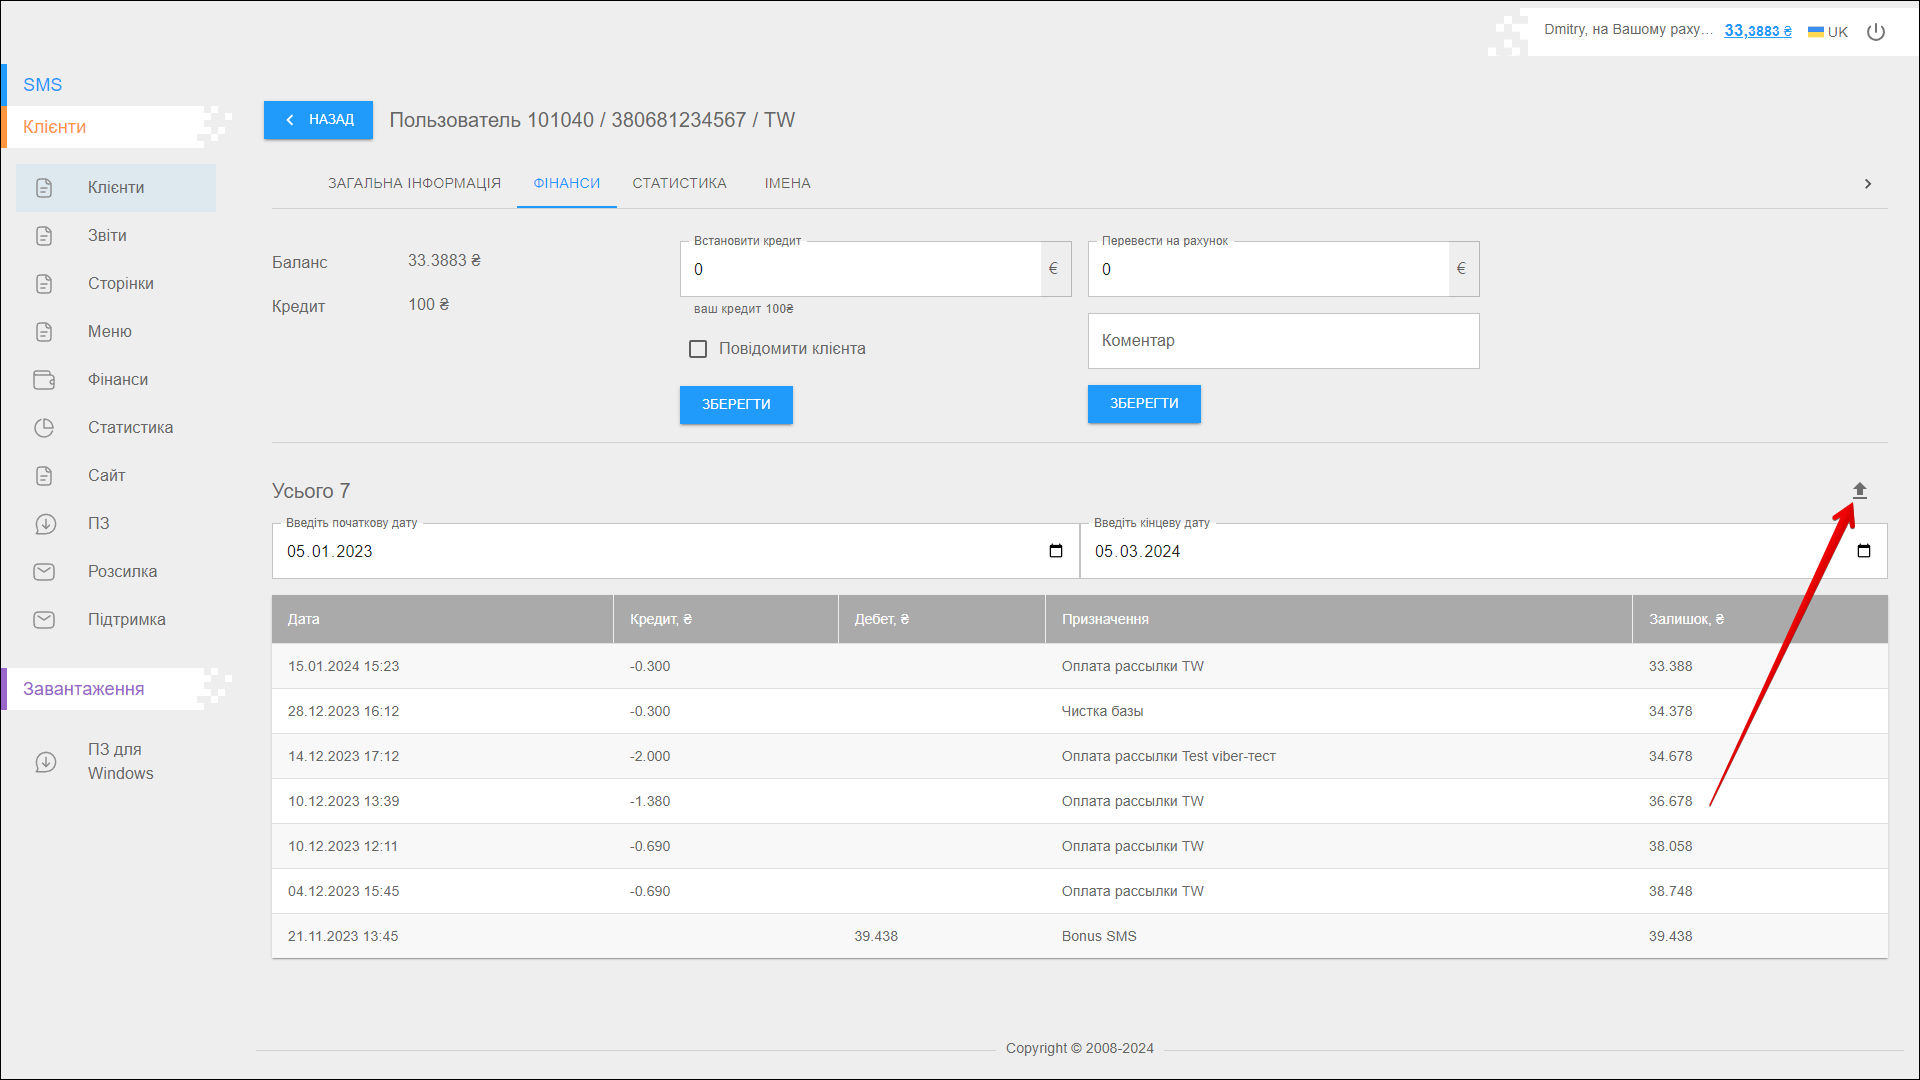Image resolution: width=1920 pixels, height=1080 pixels.
Task: Open end date calendar picker
Action: pyautogui.click(x=1863, y=551)
